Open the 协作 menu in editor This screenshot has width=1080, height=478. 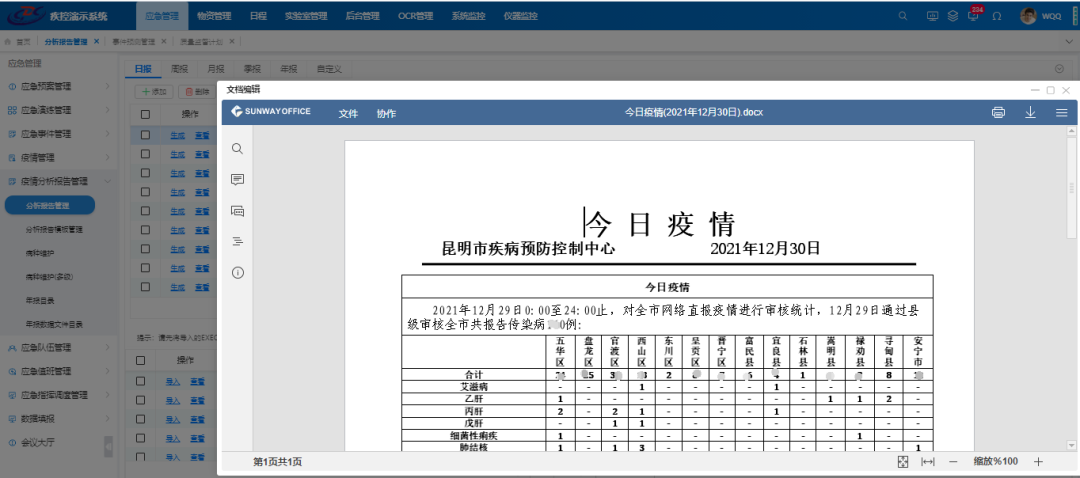tap(386, 114)
